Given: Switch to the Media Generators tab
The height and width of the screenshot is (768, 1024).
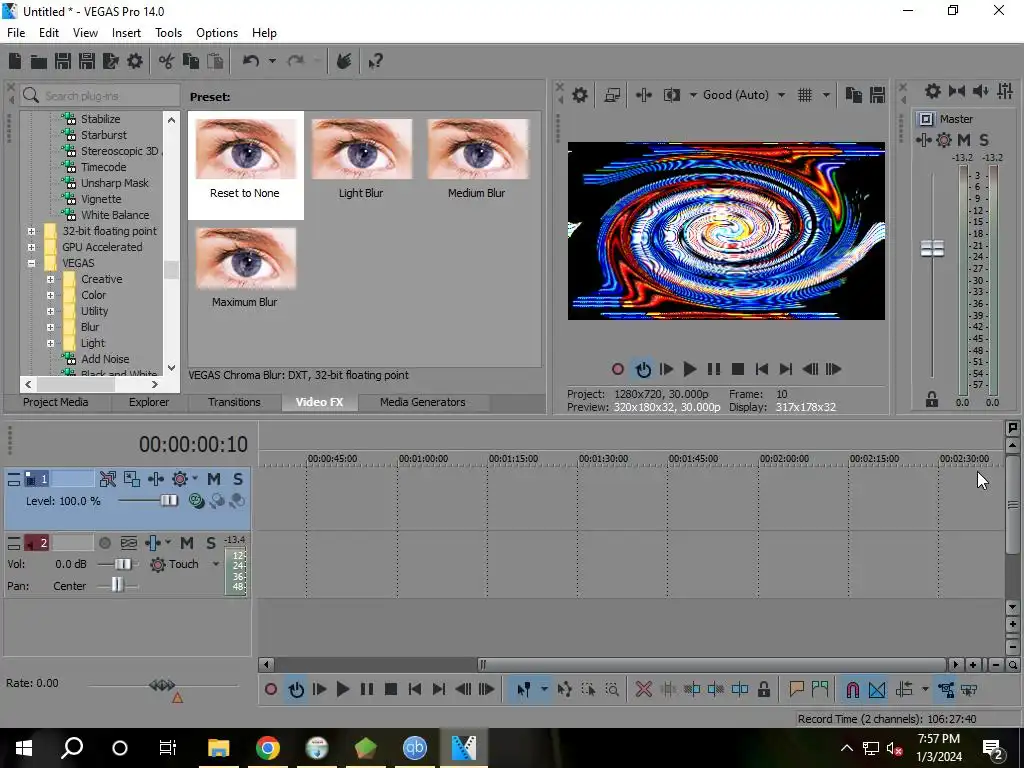Looking at the screenshot, I should (423, 402).
